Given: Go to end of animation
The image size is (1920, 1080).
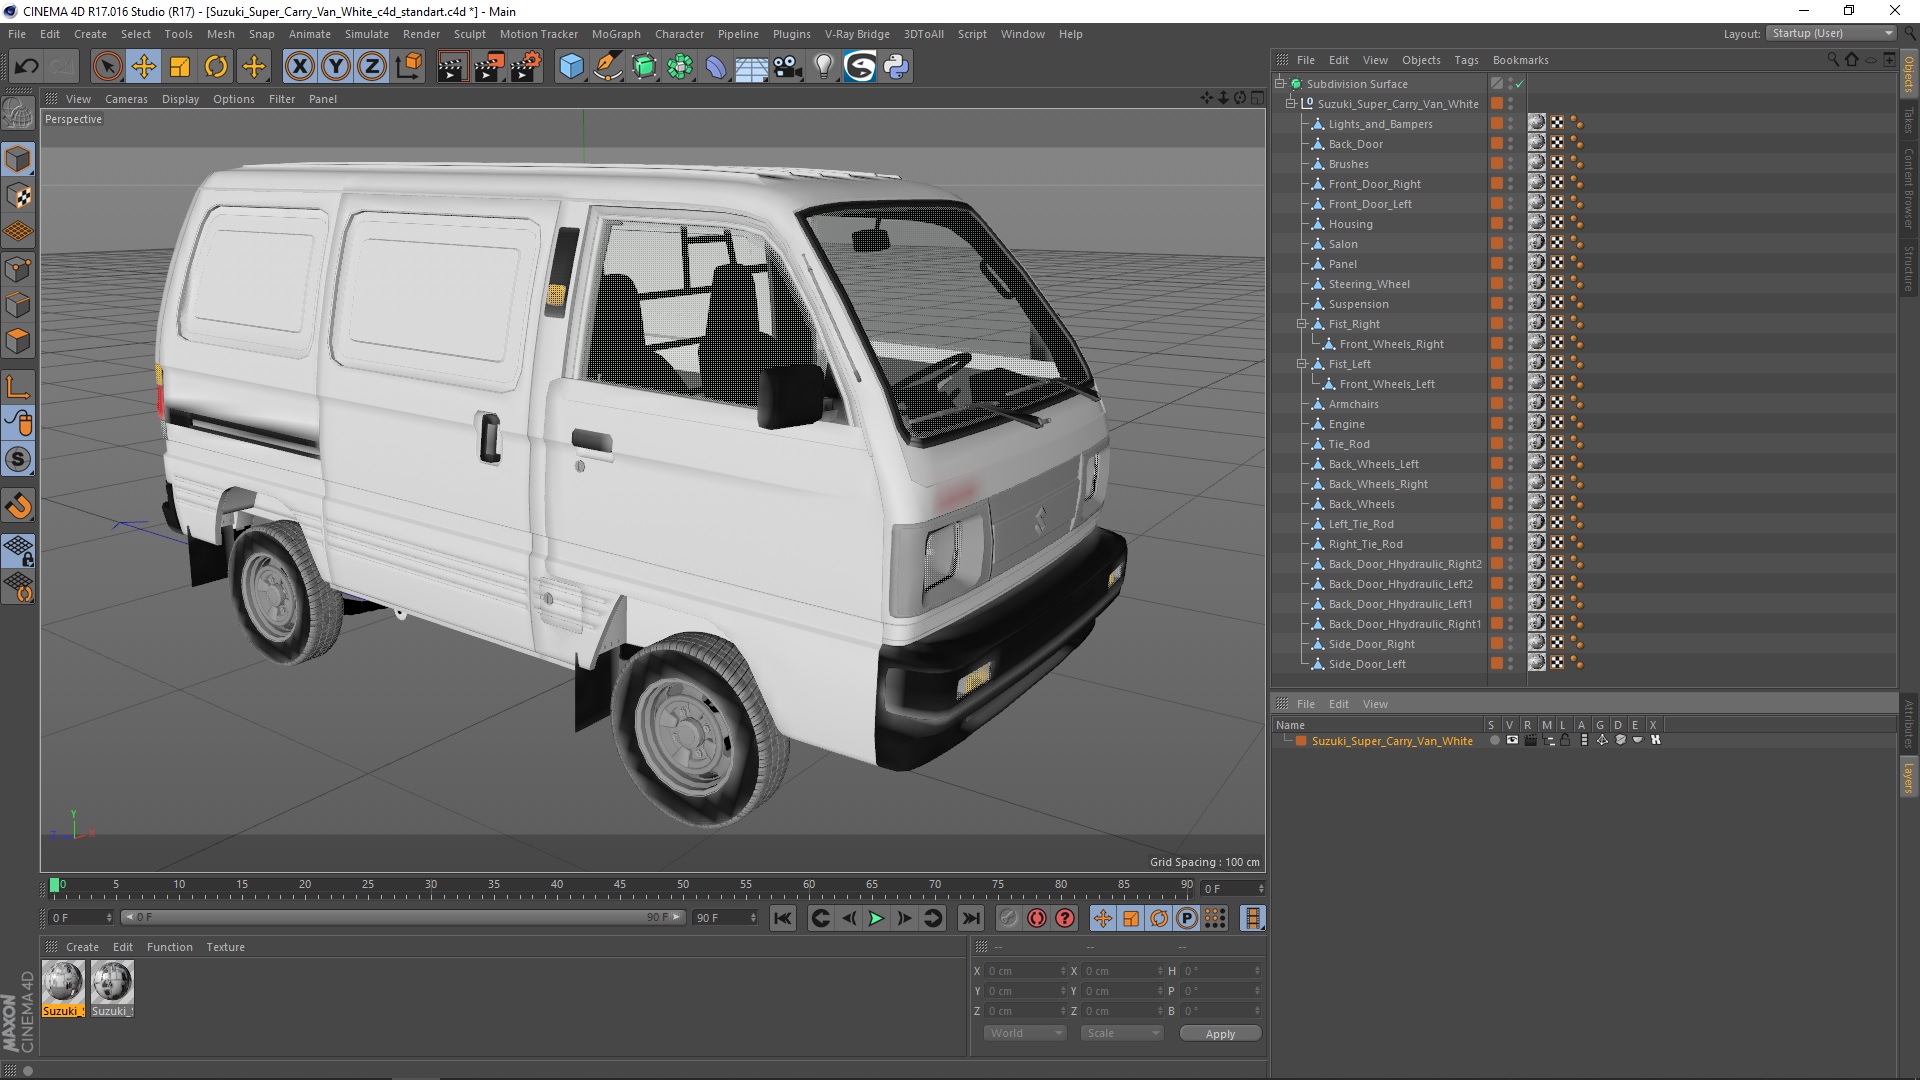Looking at the screenshot, I should pos(971,918).
